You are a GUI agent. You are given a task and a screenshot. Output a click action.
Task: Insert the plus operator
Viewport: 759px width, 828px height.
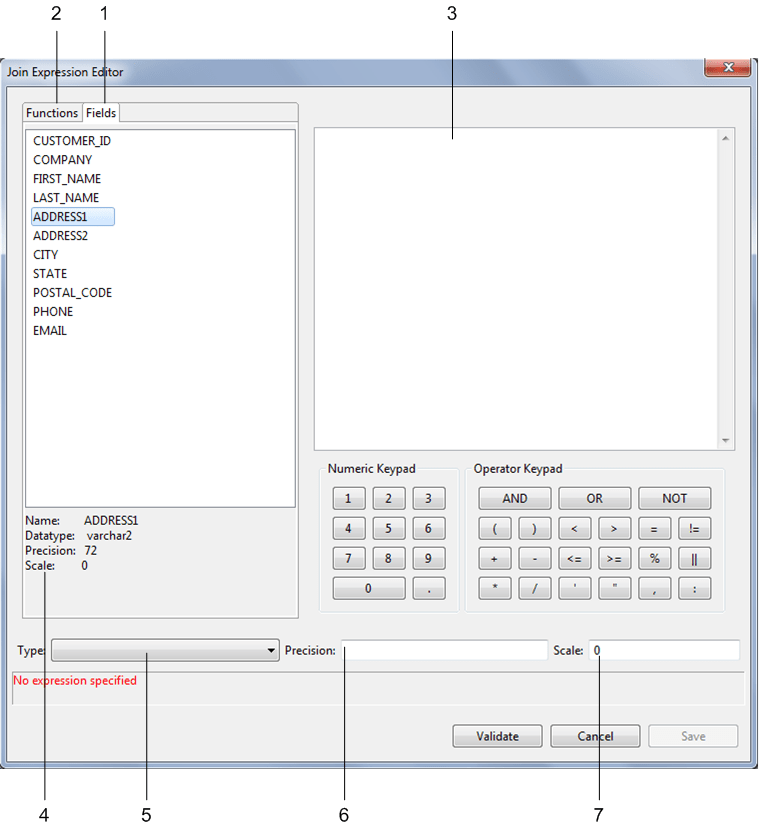(x=495, y=559)
